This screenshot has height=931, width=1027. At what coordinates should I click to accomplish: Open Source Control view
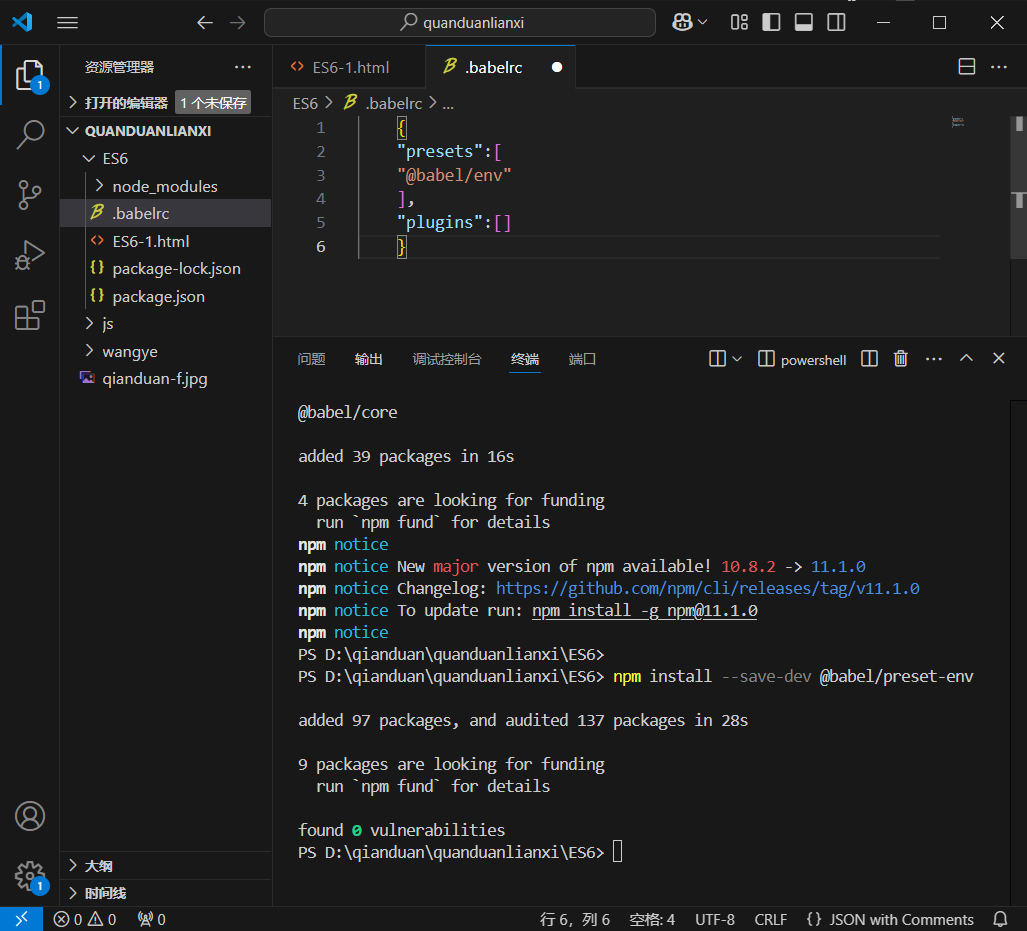(x=30, y=195)
